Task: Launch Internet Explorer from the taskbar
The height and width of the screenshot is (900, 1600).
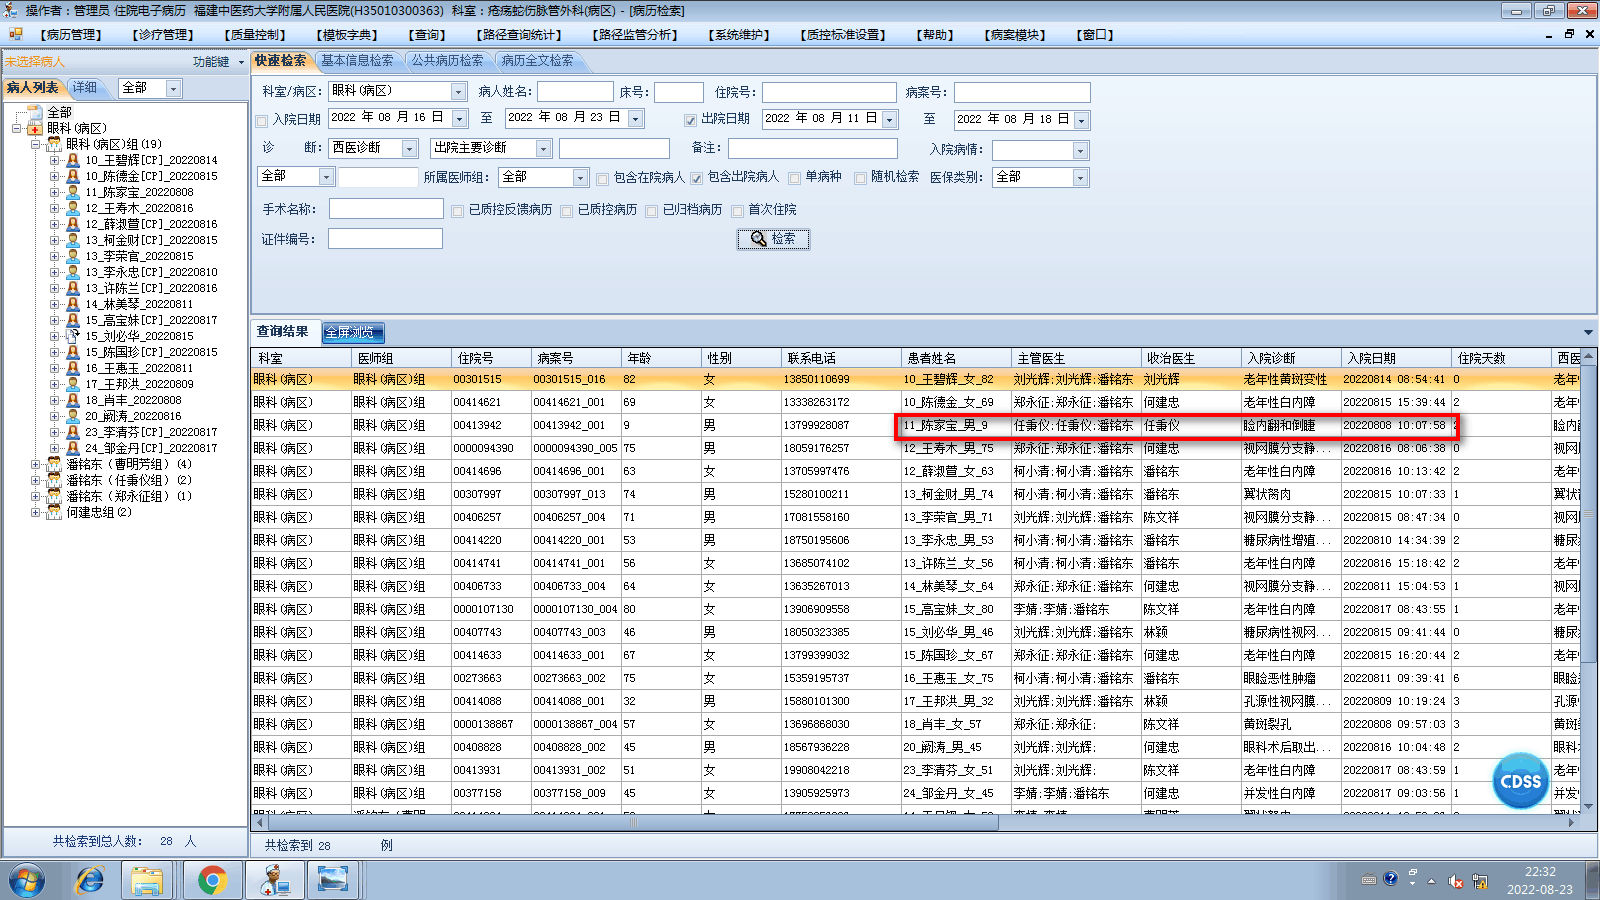Action: (89, 880)
